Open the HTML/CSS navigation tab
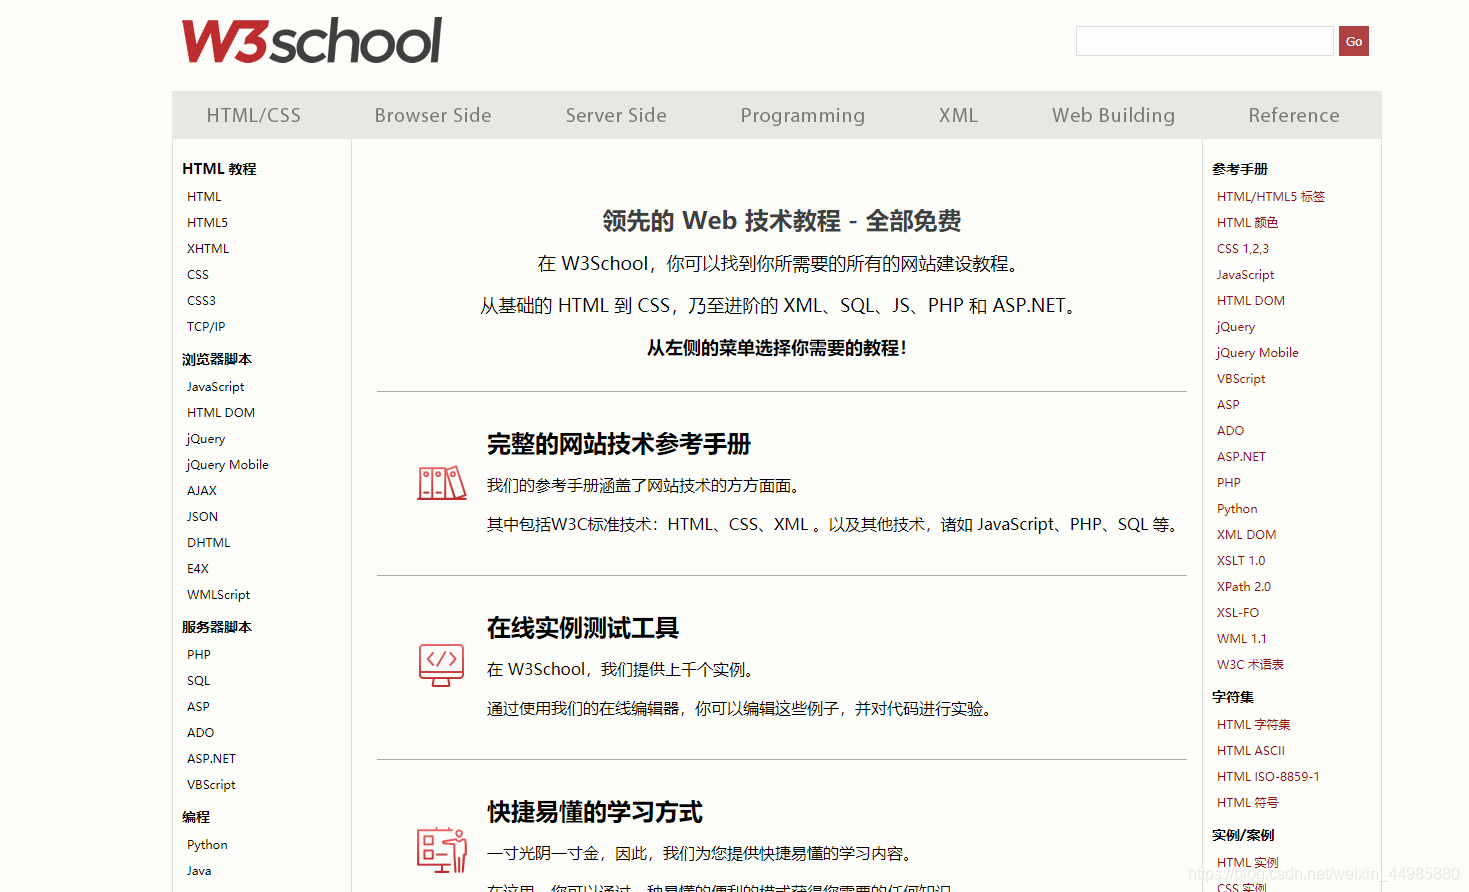This screenshot has height=892, width=1469. click(254, 115)
